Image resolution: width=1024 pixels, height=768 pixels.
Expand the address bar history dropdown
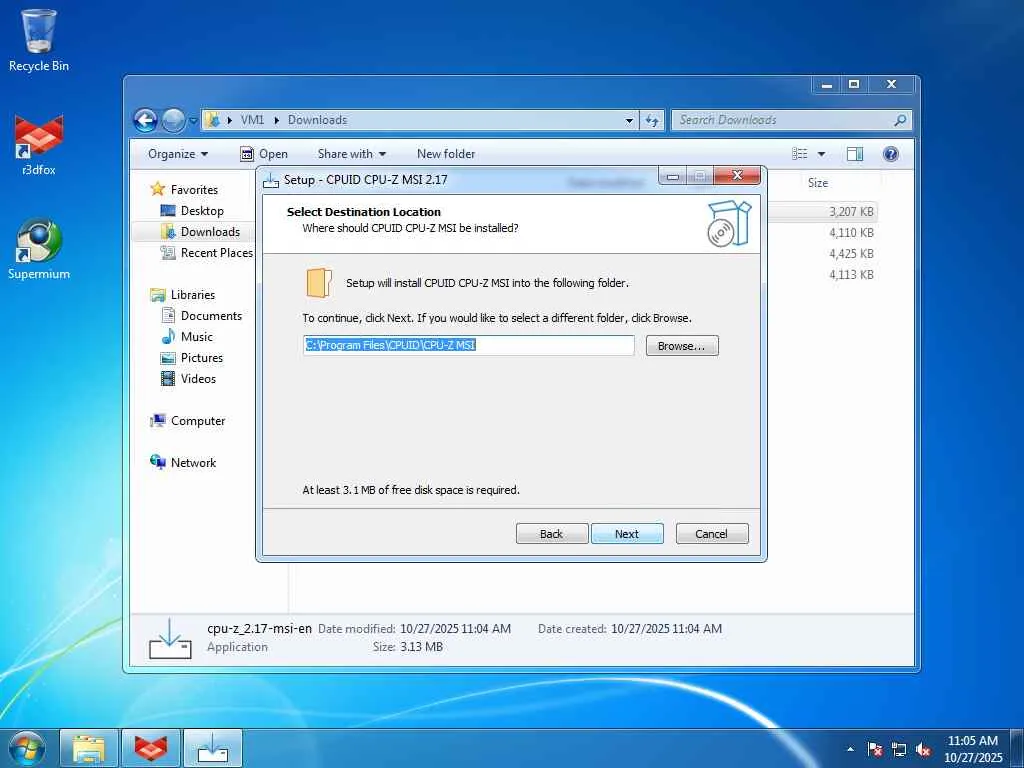tap(629, 120)
